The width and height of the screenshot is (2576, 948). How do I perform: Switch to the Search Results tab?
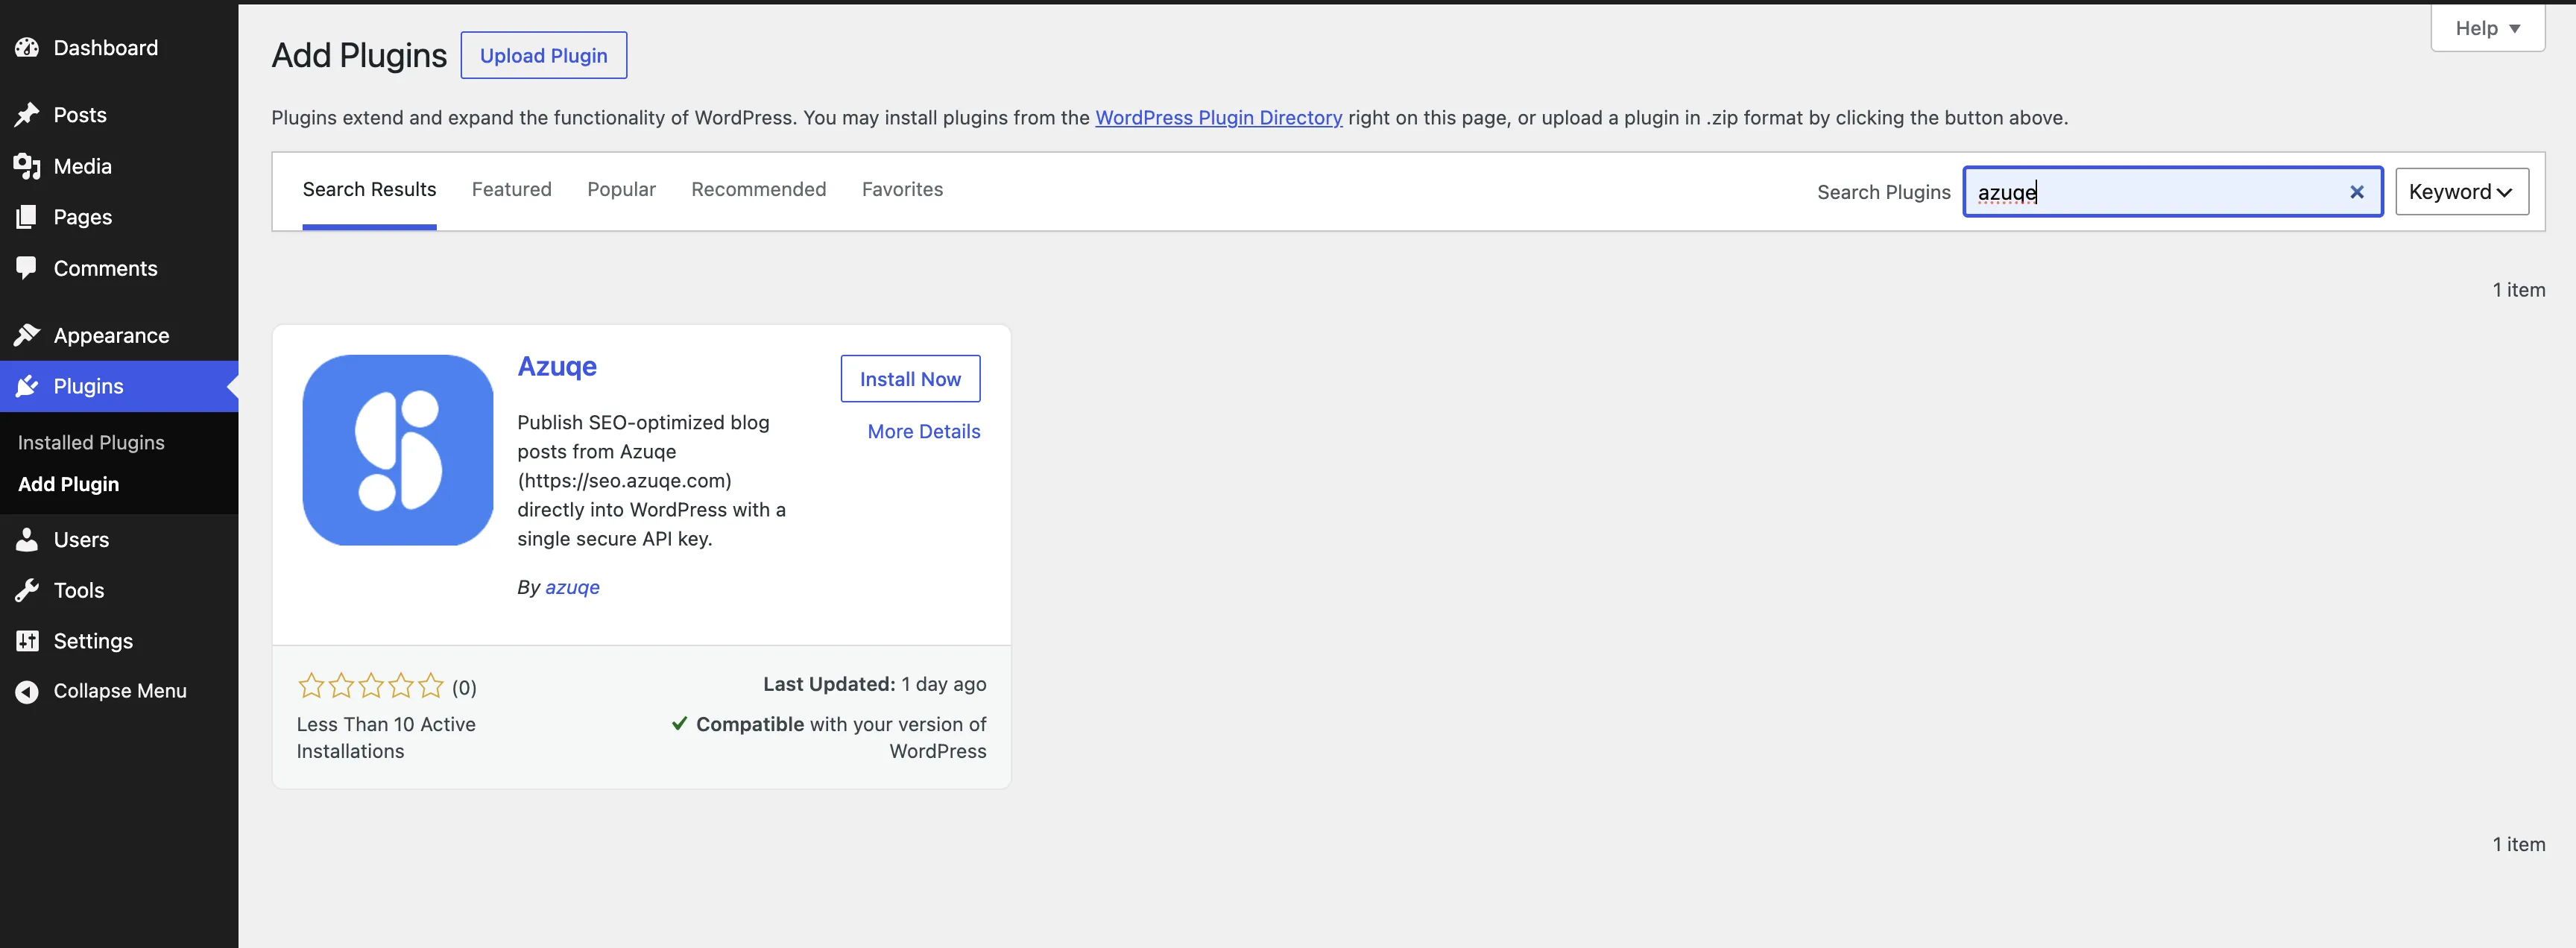click(369, 190)
